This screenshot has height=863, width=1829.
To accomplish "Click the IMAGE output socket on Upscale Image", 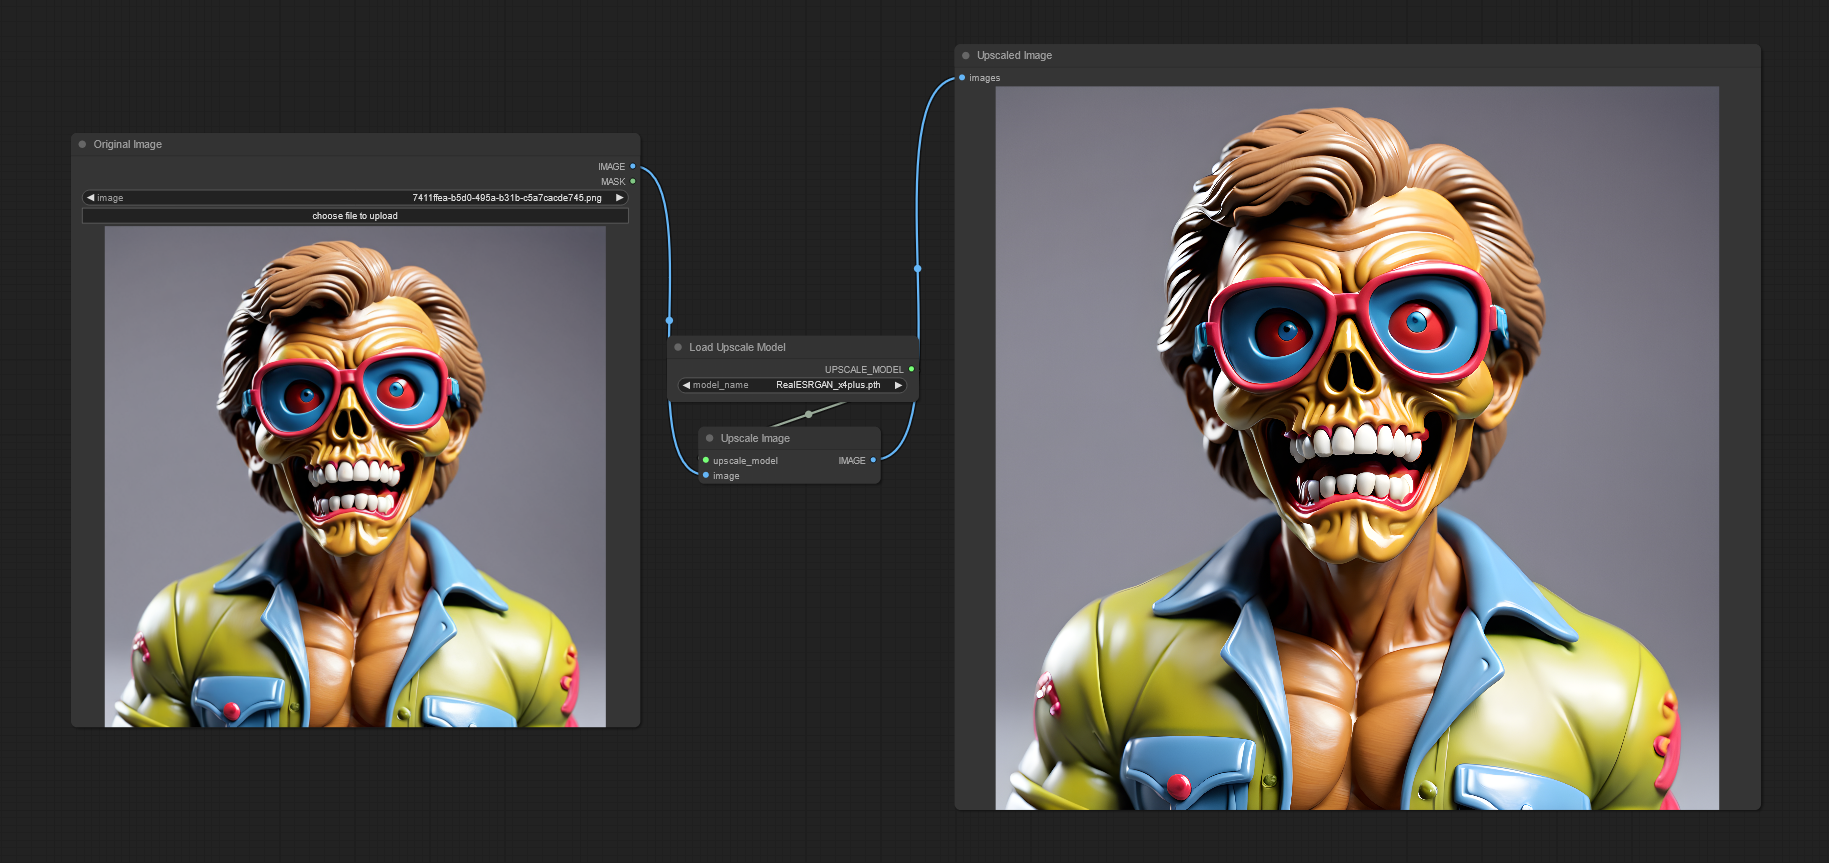I will 873,460.
